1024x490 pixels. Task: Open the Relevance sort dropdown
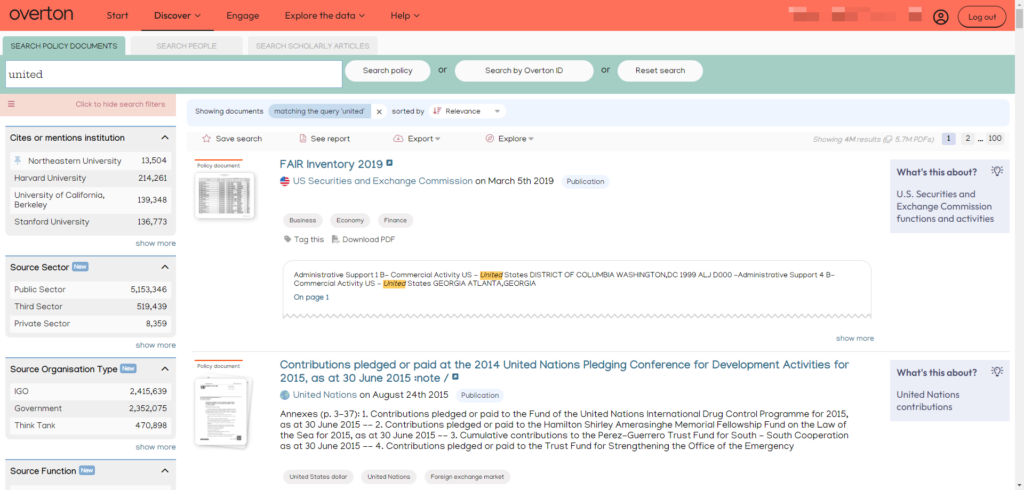tap(468, 112)
